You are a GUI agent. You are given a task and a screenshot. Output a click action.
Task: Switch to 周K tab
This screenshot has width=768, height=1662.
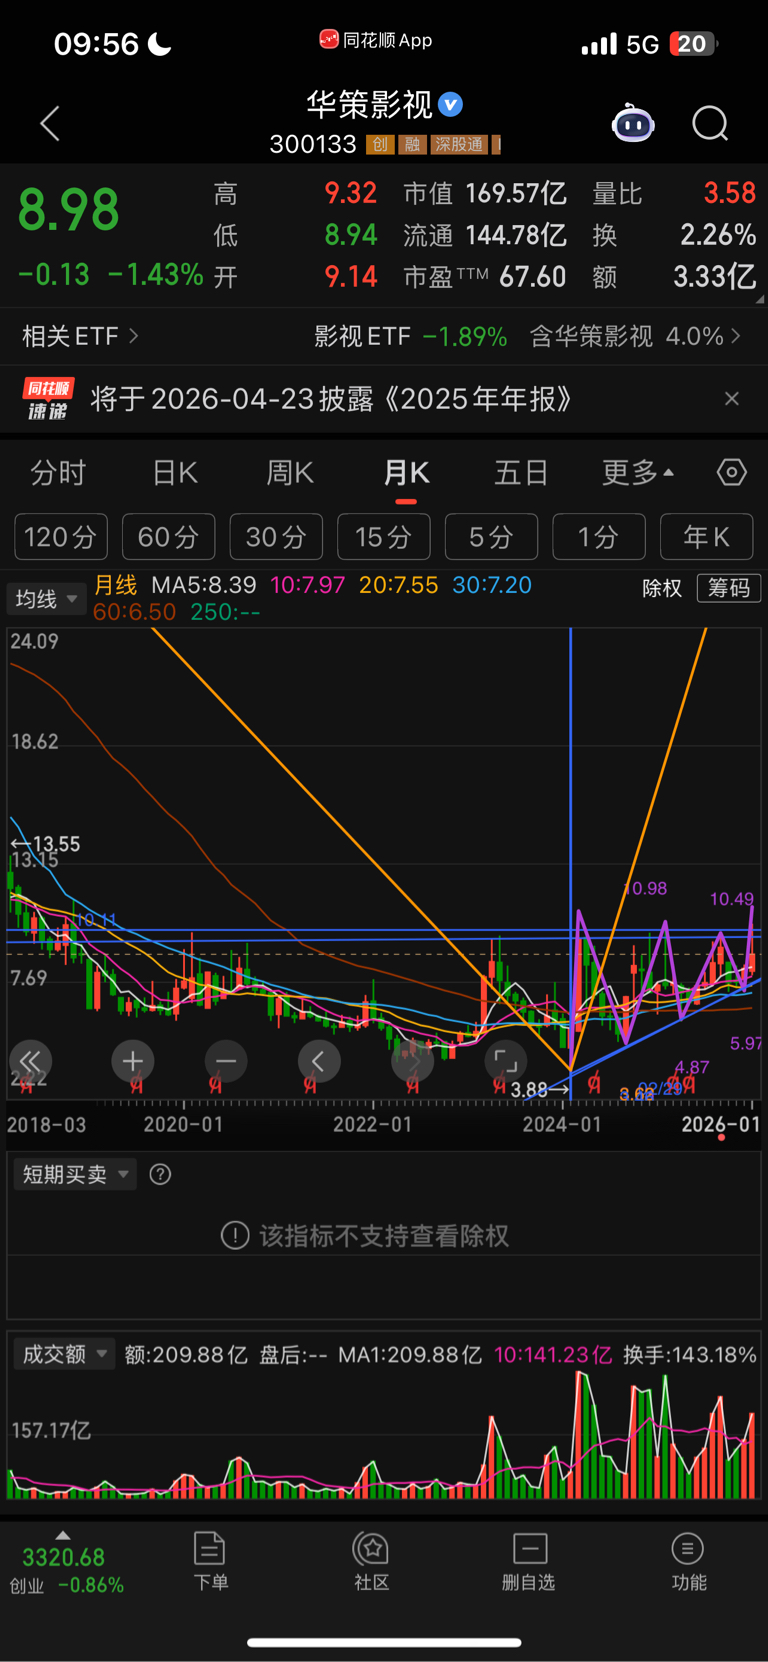[x=290, y=473]
